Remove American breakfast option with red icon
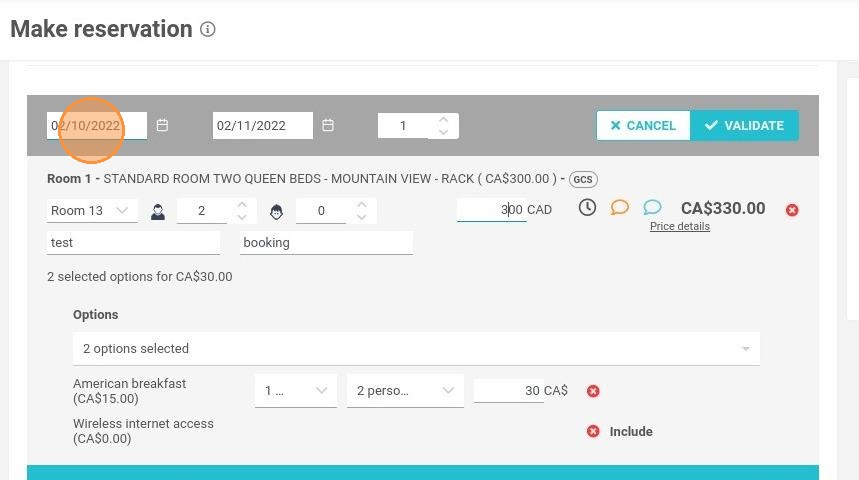The image size is (859, 480). click(593, 391)
